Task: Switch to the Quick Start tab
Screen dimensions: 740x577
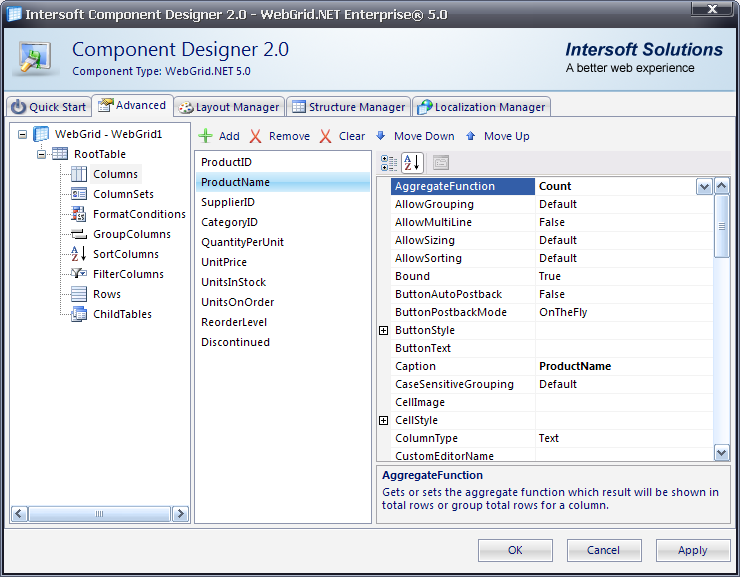Action: point(49,107)
